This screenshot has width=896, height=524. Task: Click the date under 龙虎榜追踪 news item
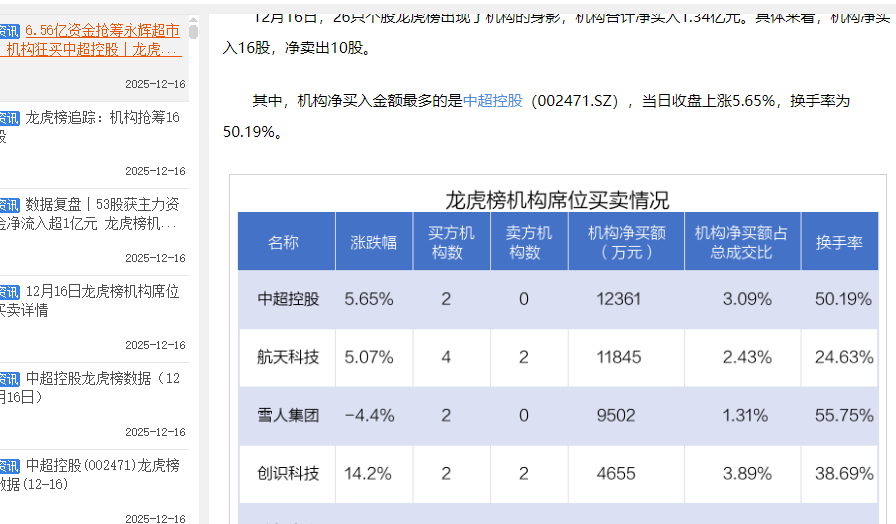tap(155, 171)
